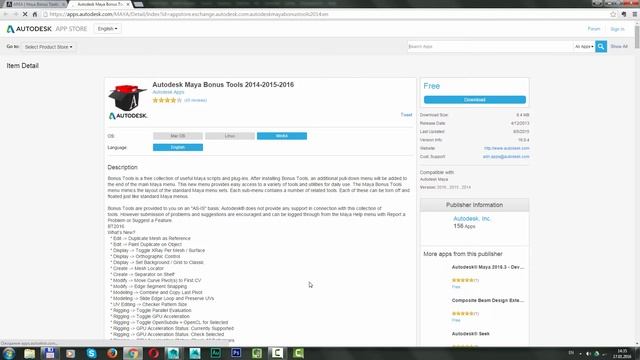Viewport: 640px width, 360px height.
Task: Open the reviews count link
Action: click(x=196, y=100)
